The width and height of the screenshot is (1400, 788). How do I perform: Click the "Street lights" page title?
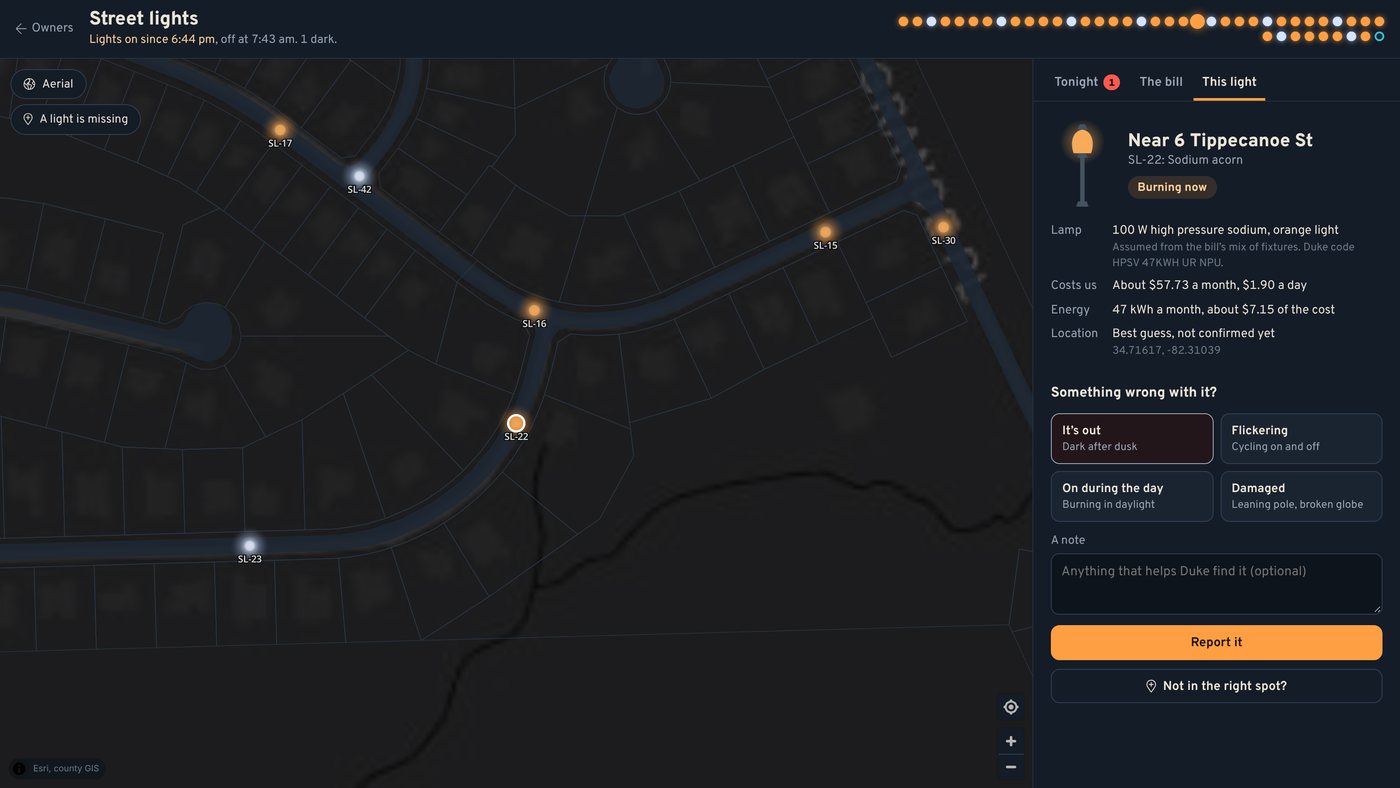pos(144,18)
